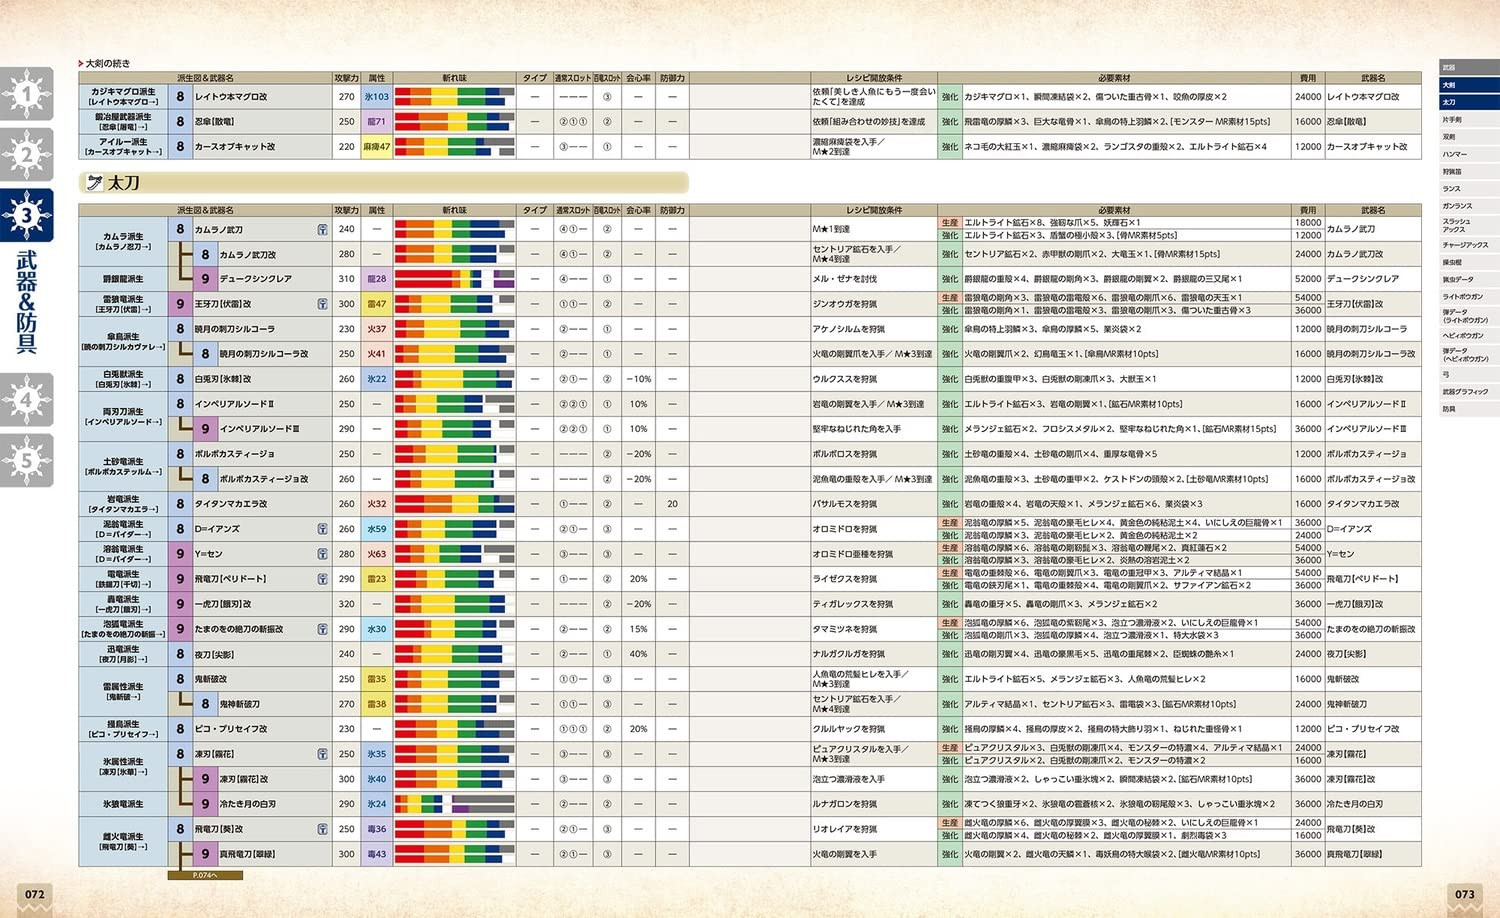Click the sword icon beside the 太刀 heading
This screenshot has width=1500, height=918.
point(95,183)
